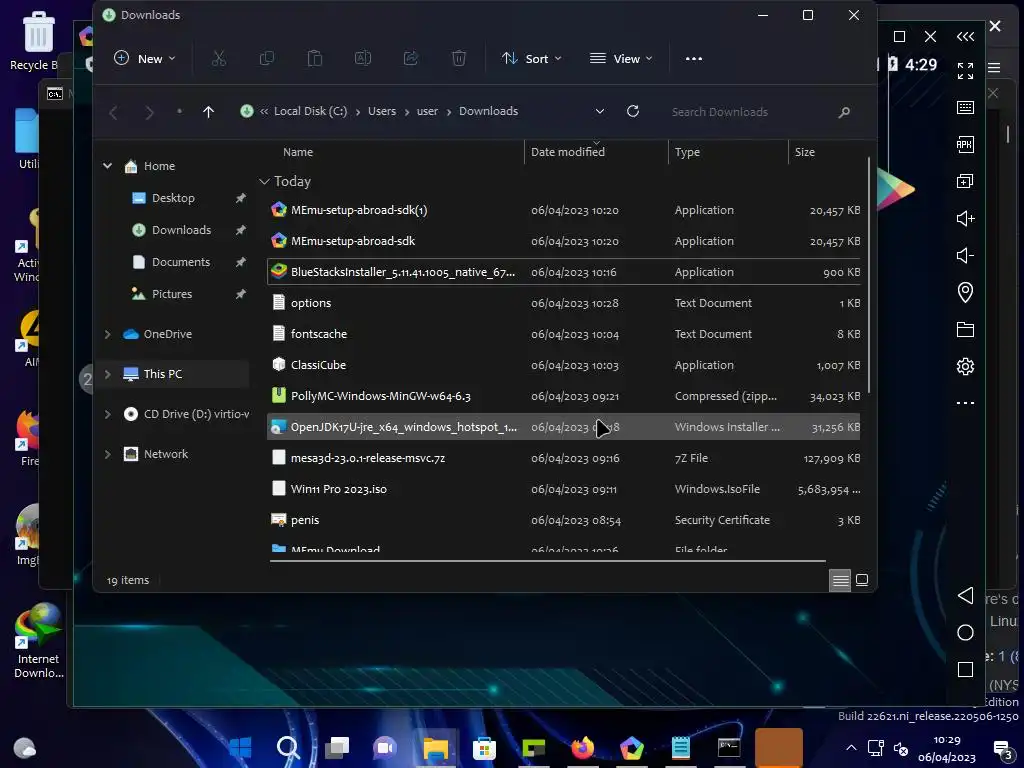This screenshot has height=768, width=1024.
Task: Expand the Network tree node
Action: (108, 454)
